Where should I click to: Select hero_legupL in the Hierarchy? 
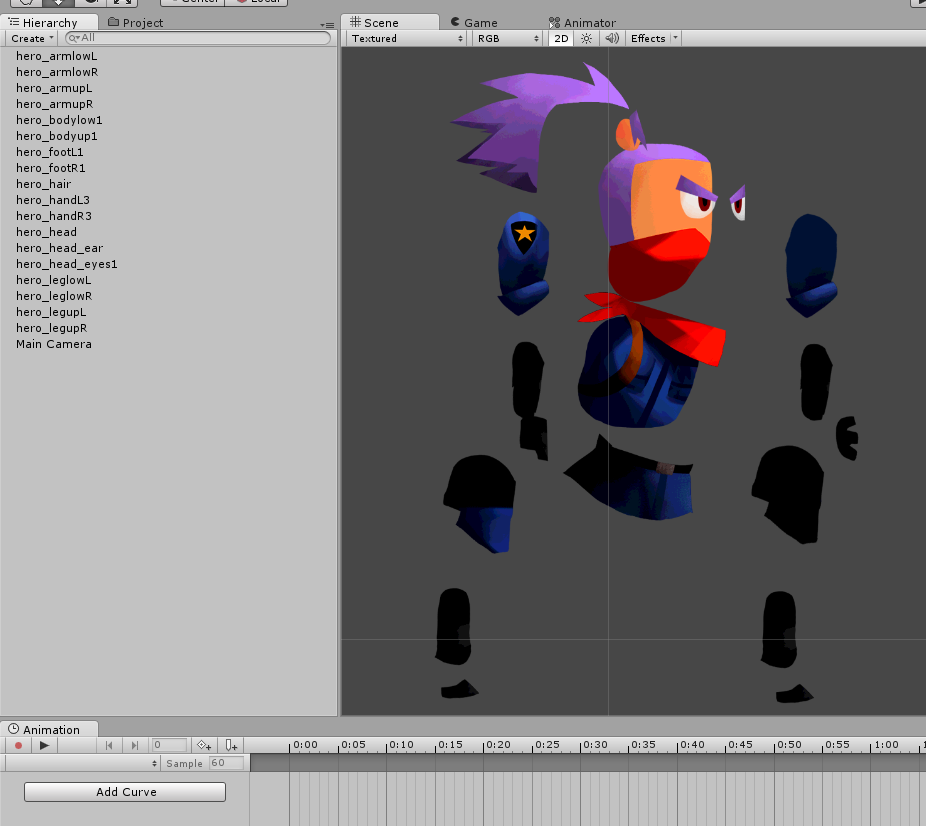51,311
